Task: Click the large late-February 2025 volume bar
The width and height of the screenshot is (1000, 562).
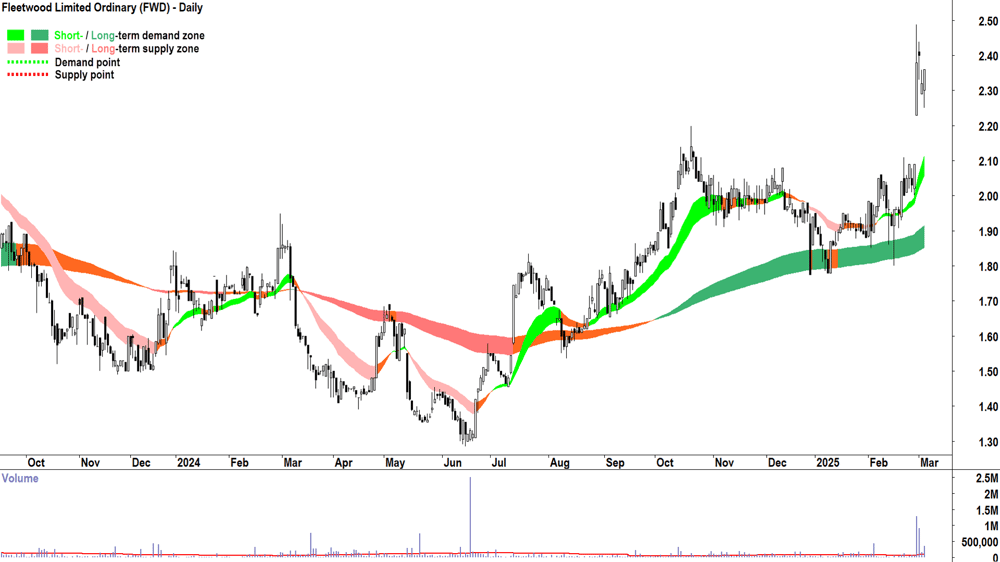Action: (x=916, y=535)
